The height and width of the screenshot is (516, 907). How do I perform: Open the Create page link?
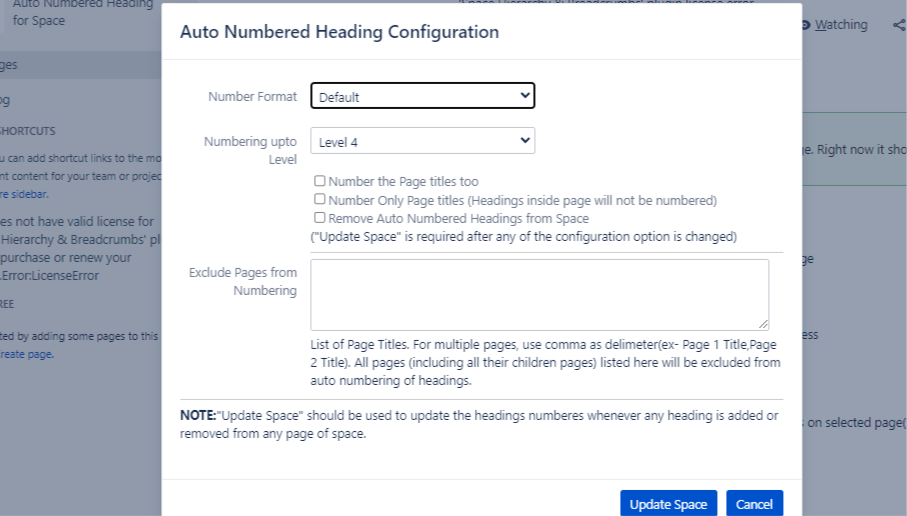(x=27, y=354)
